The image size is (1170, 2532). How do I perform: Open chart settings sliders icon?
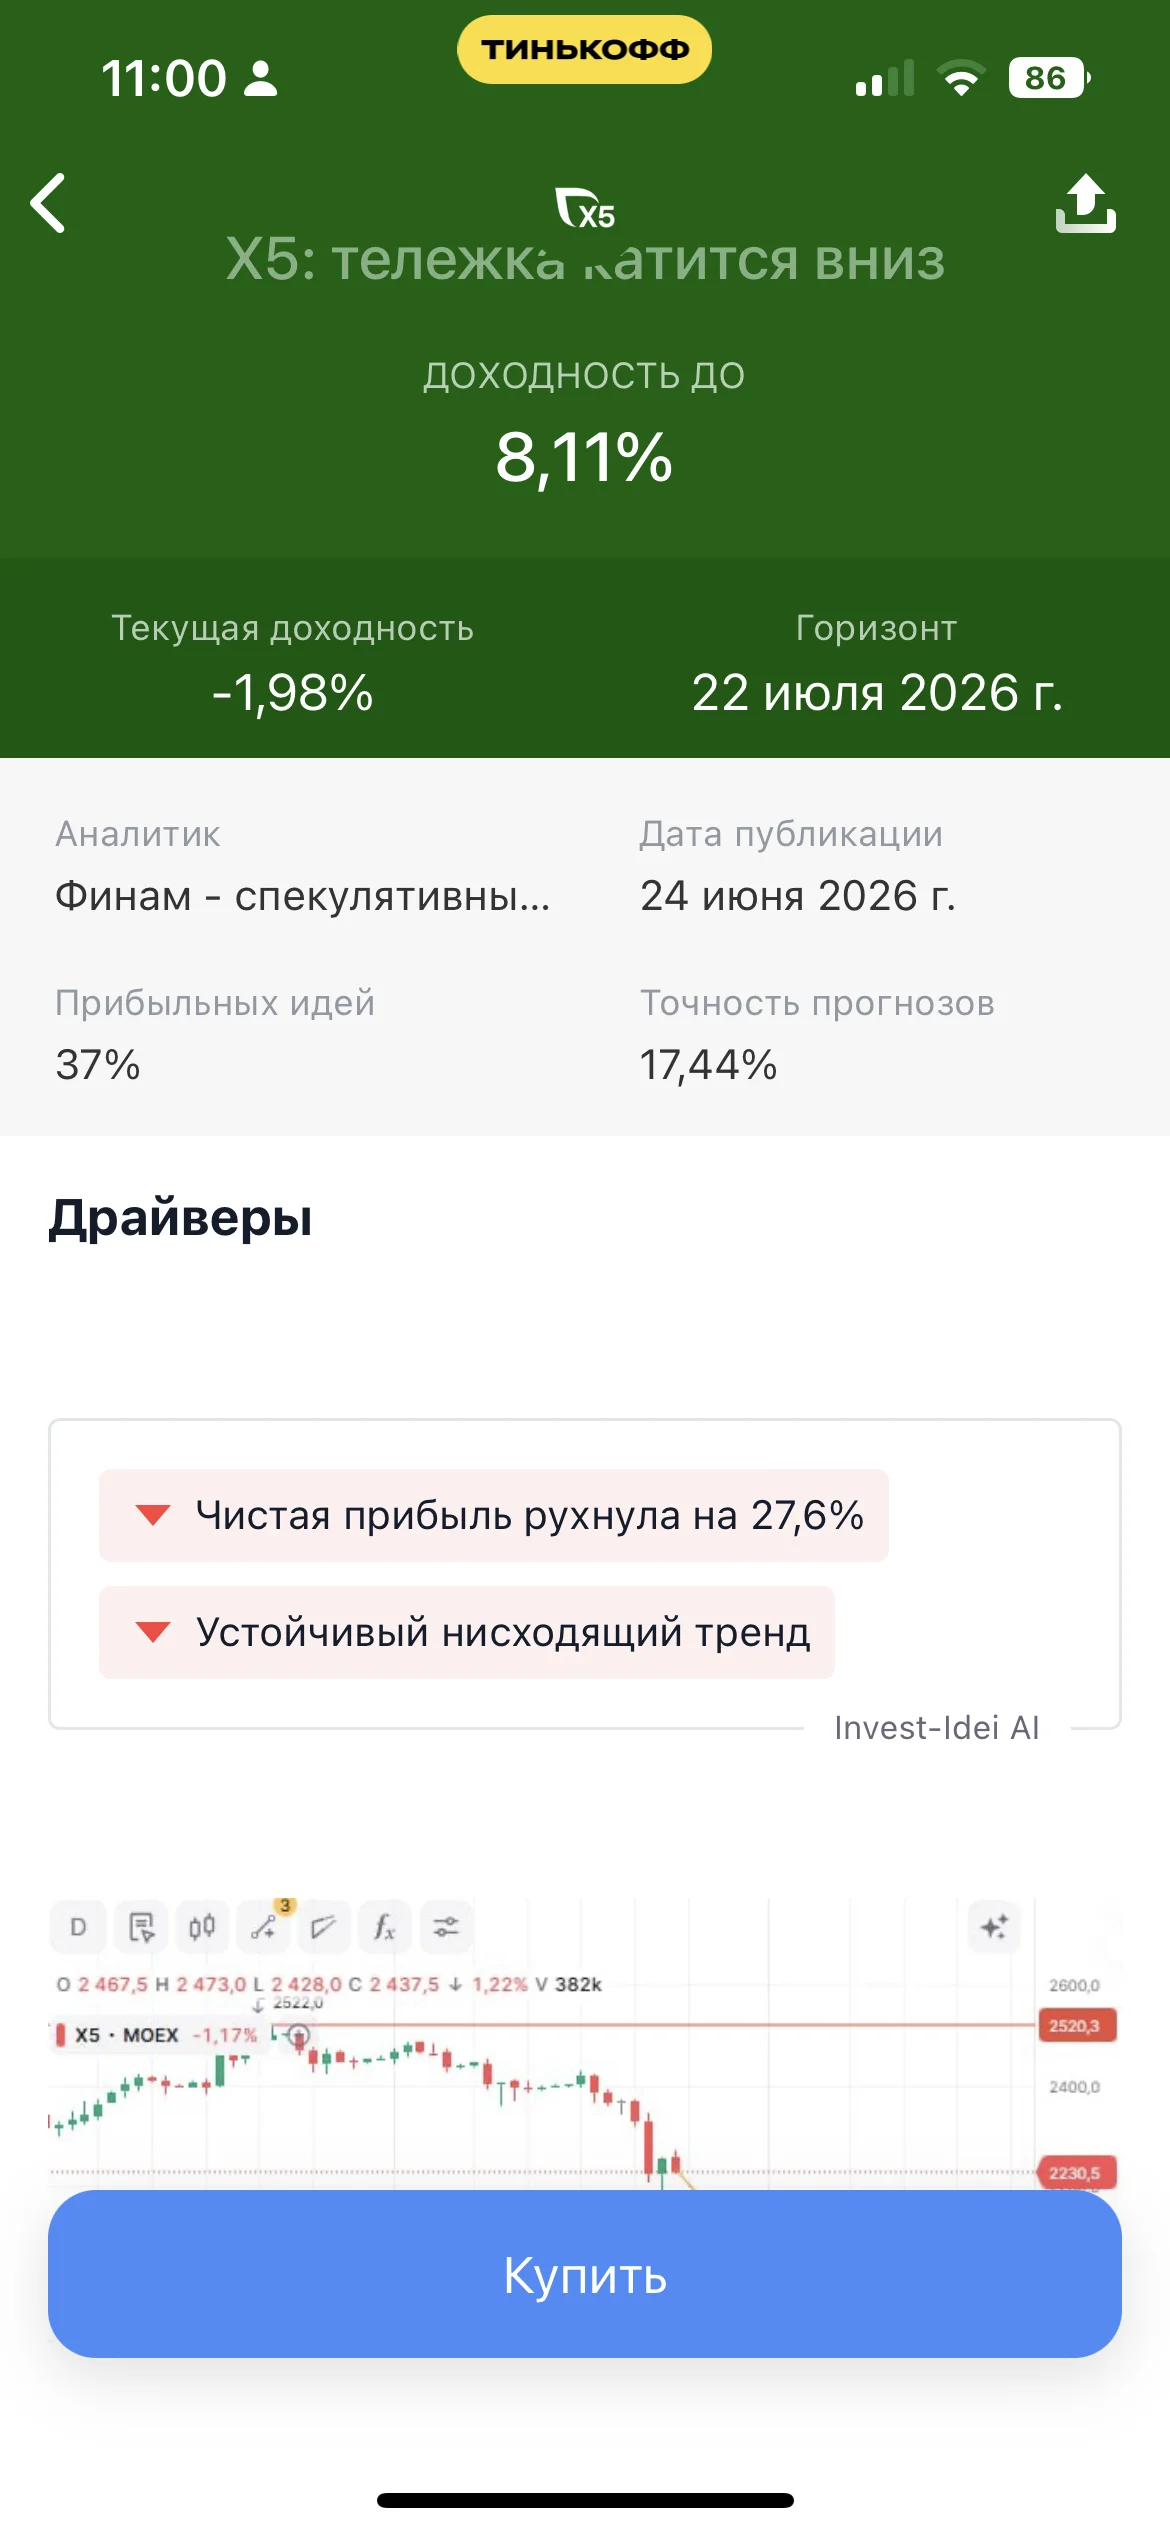click(x=446, y=1927)
